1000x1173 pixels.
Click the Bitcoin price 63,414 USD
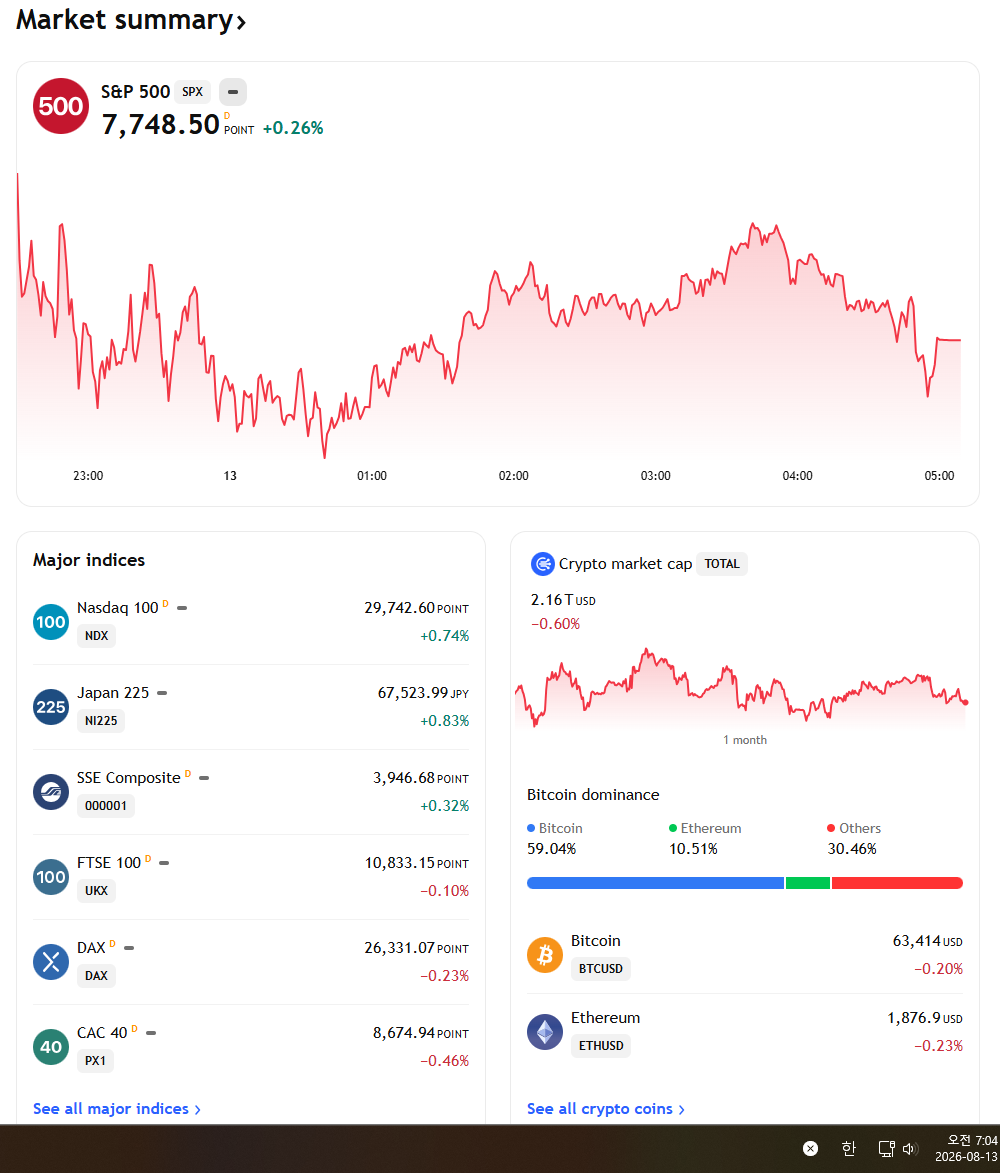coord(927,941)
